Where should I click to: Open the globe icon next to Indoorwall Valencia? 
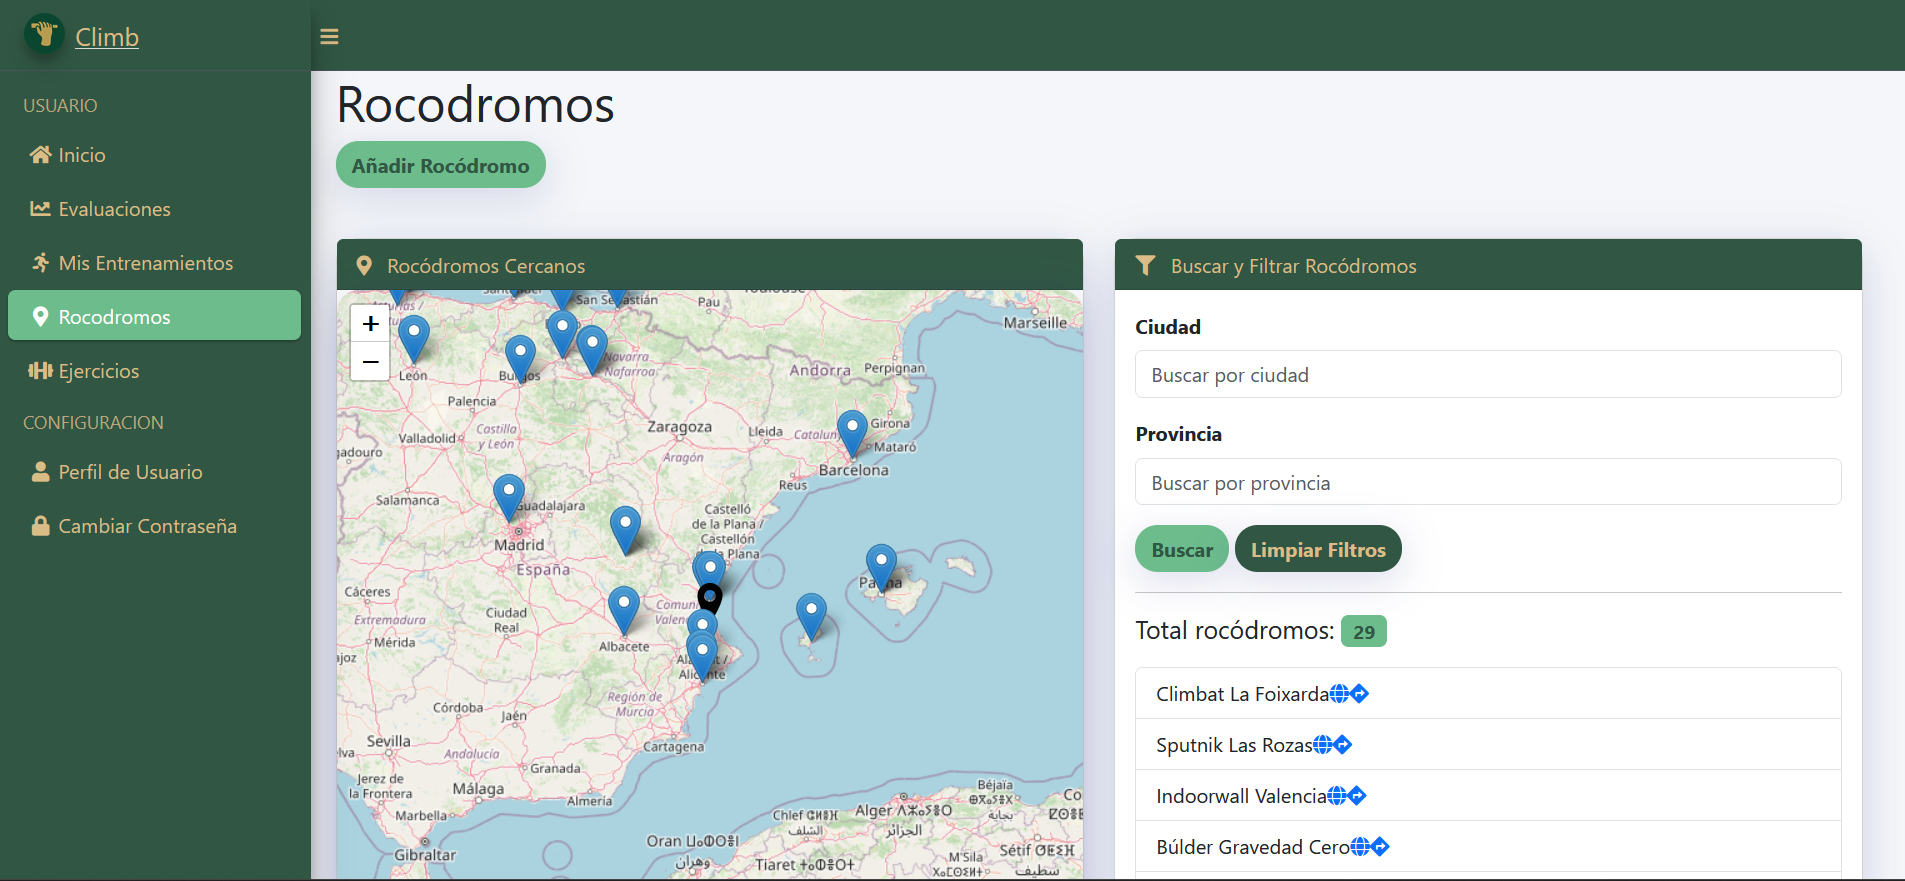pyautogui.click(x=1337, y=796)
